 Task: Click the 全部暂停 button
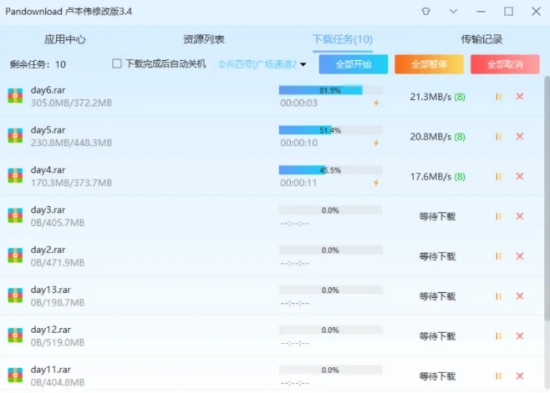(429, 64)
